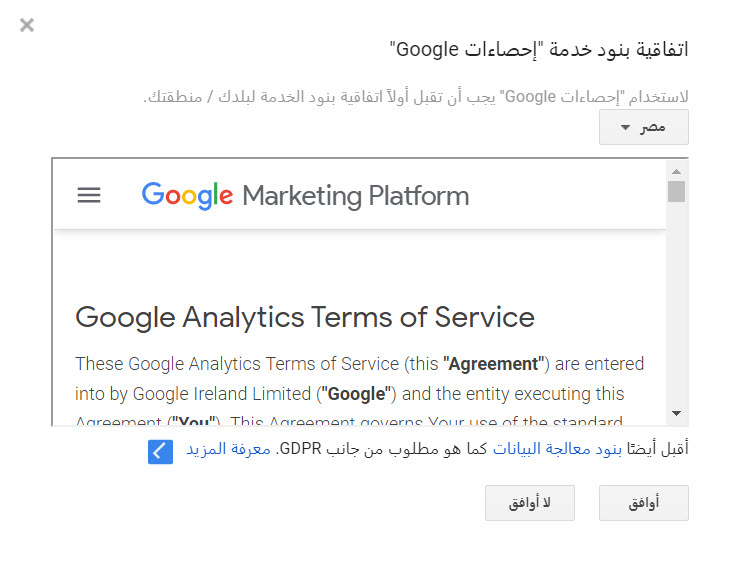Click the dialog title اتفاقية بنود خدمة
This screenshot has width=741, height=578.
coord(539,49)
